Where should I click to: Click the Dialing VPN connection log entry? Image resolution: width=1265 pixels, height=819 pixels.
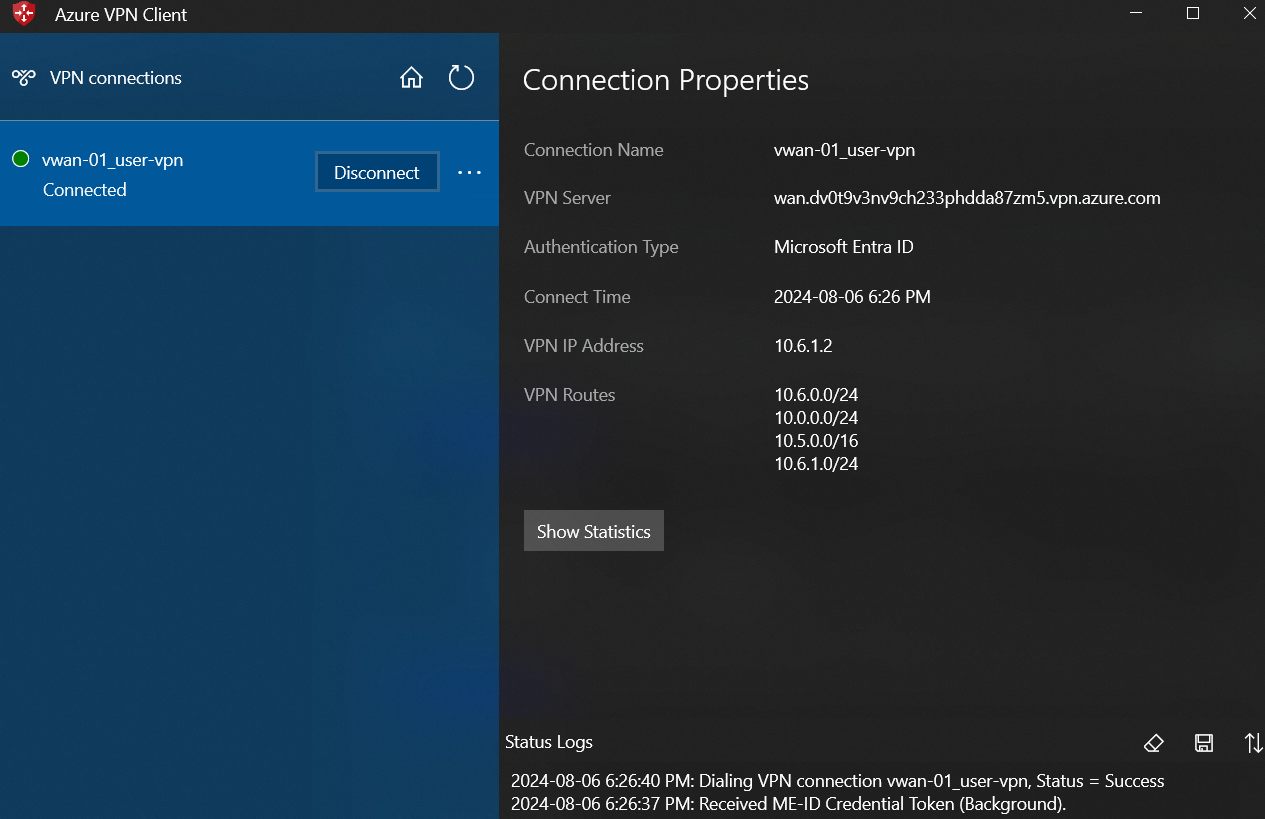(837, 781)
